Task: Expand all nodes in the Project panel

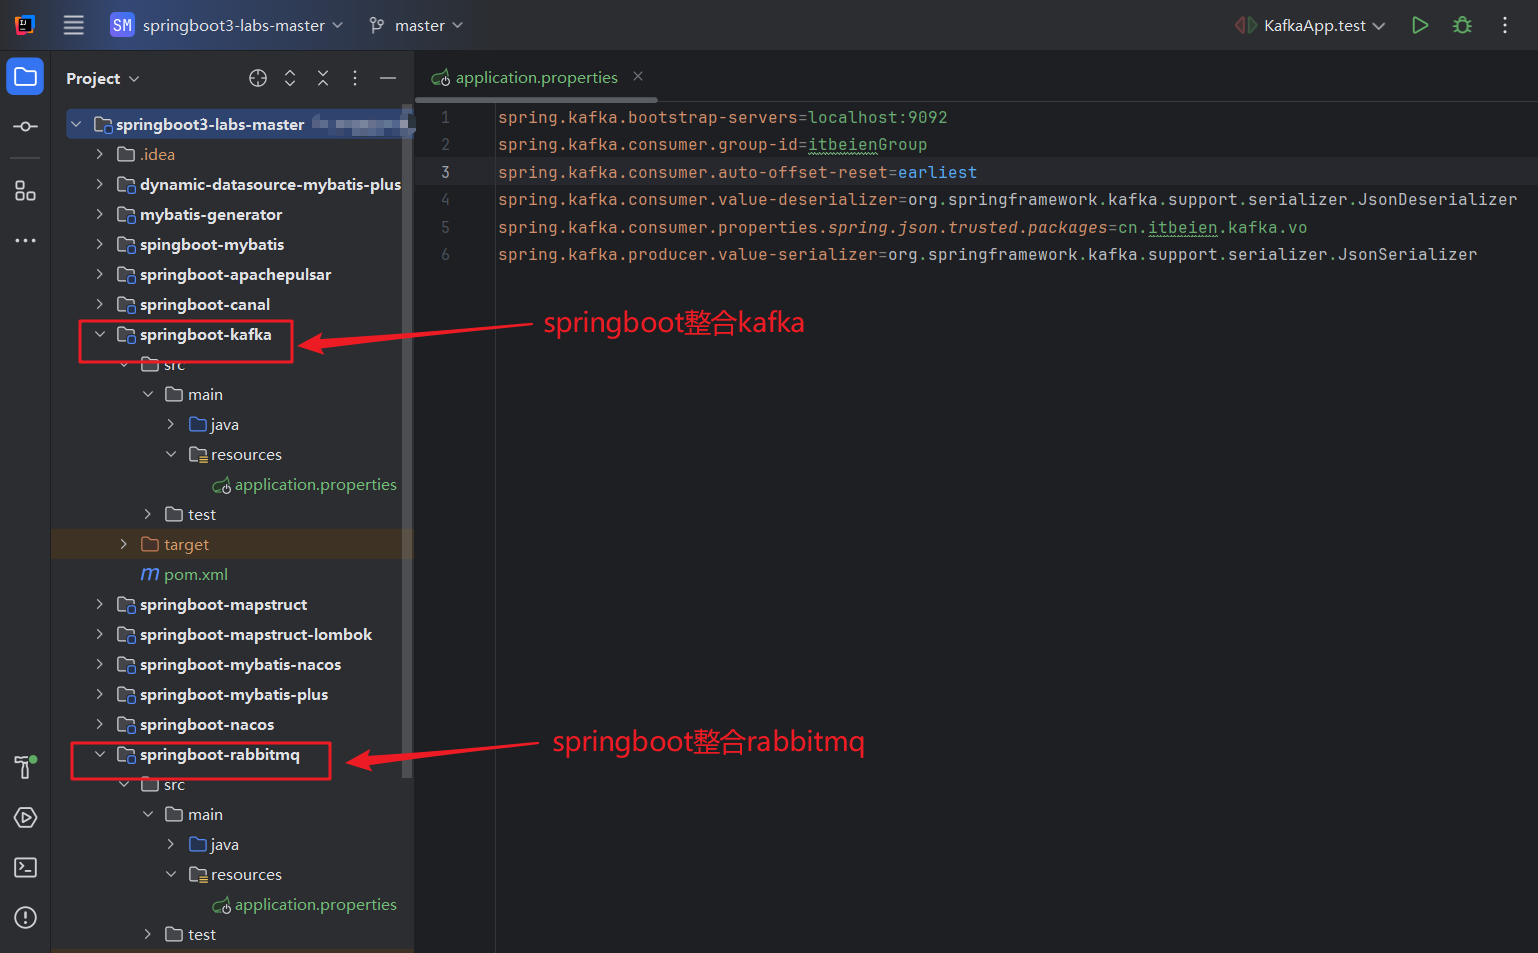Action: [290, 78]
